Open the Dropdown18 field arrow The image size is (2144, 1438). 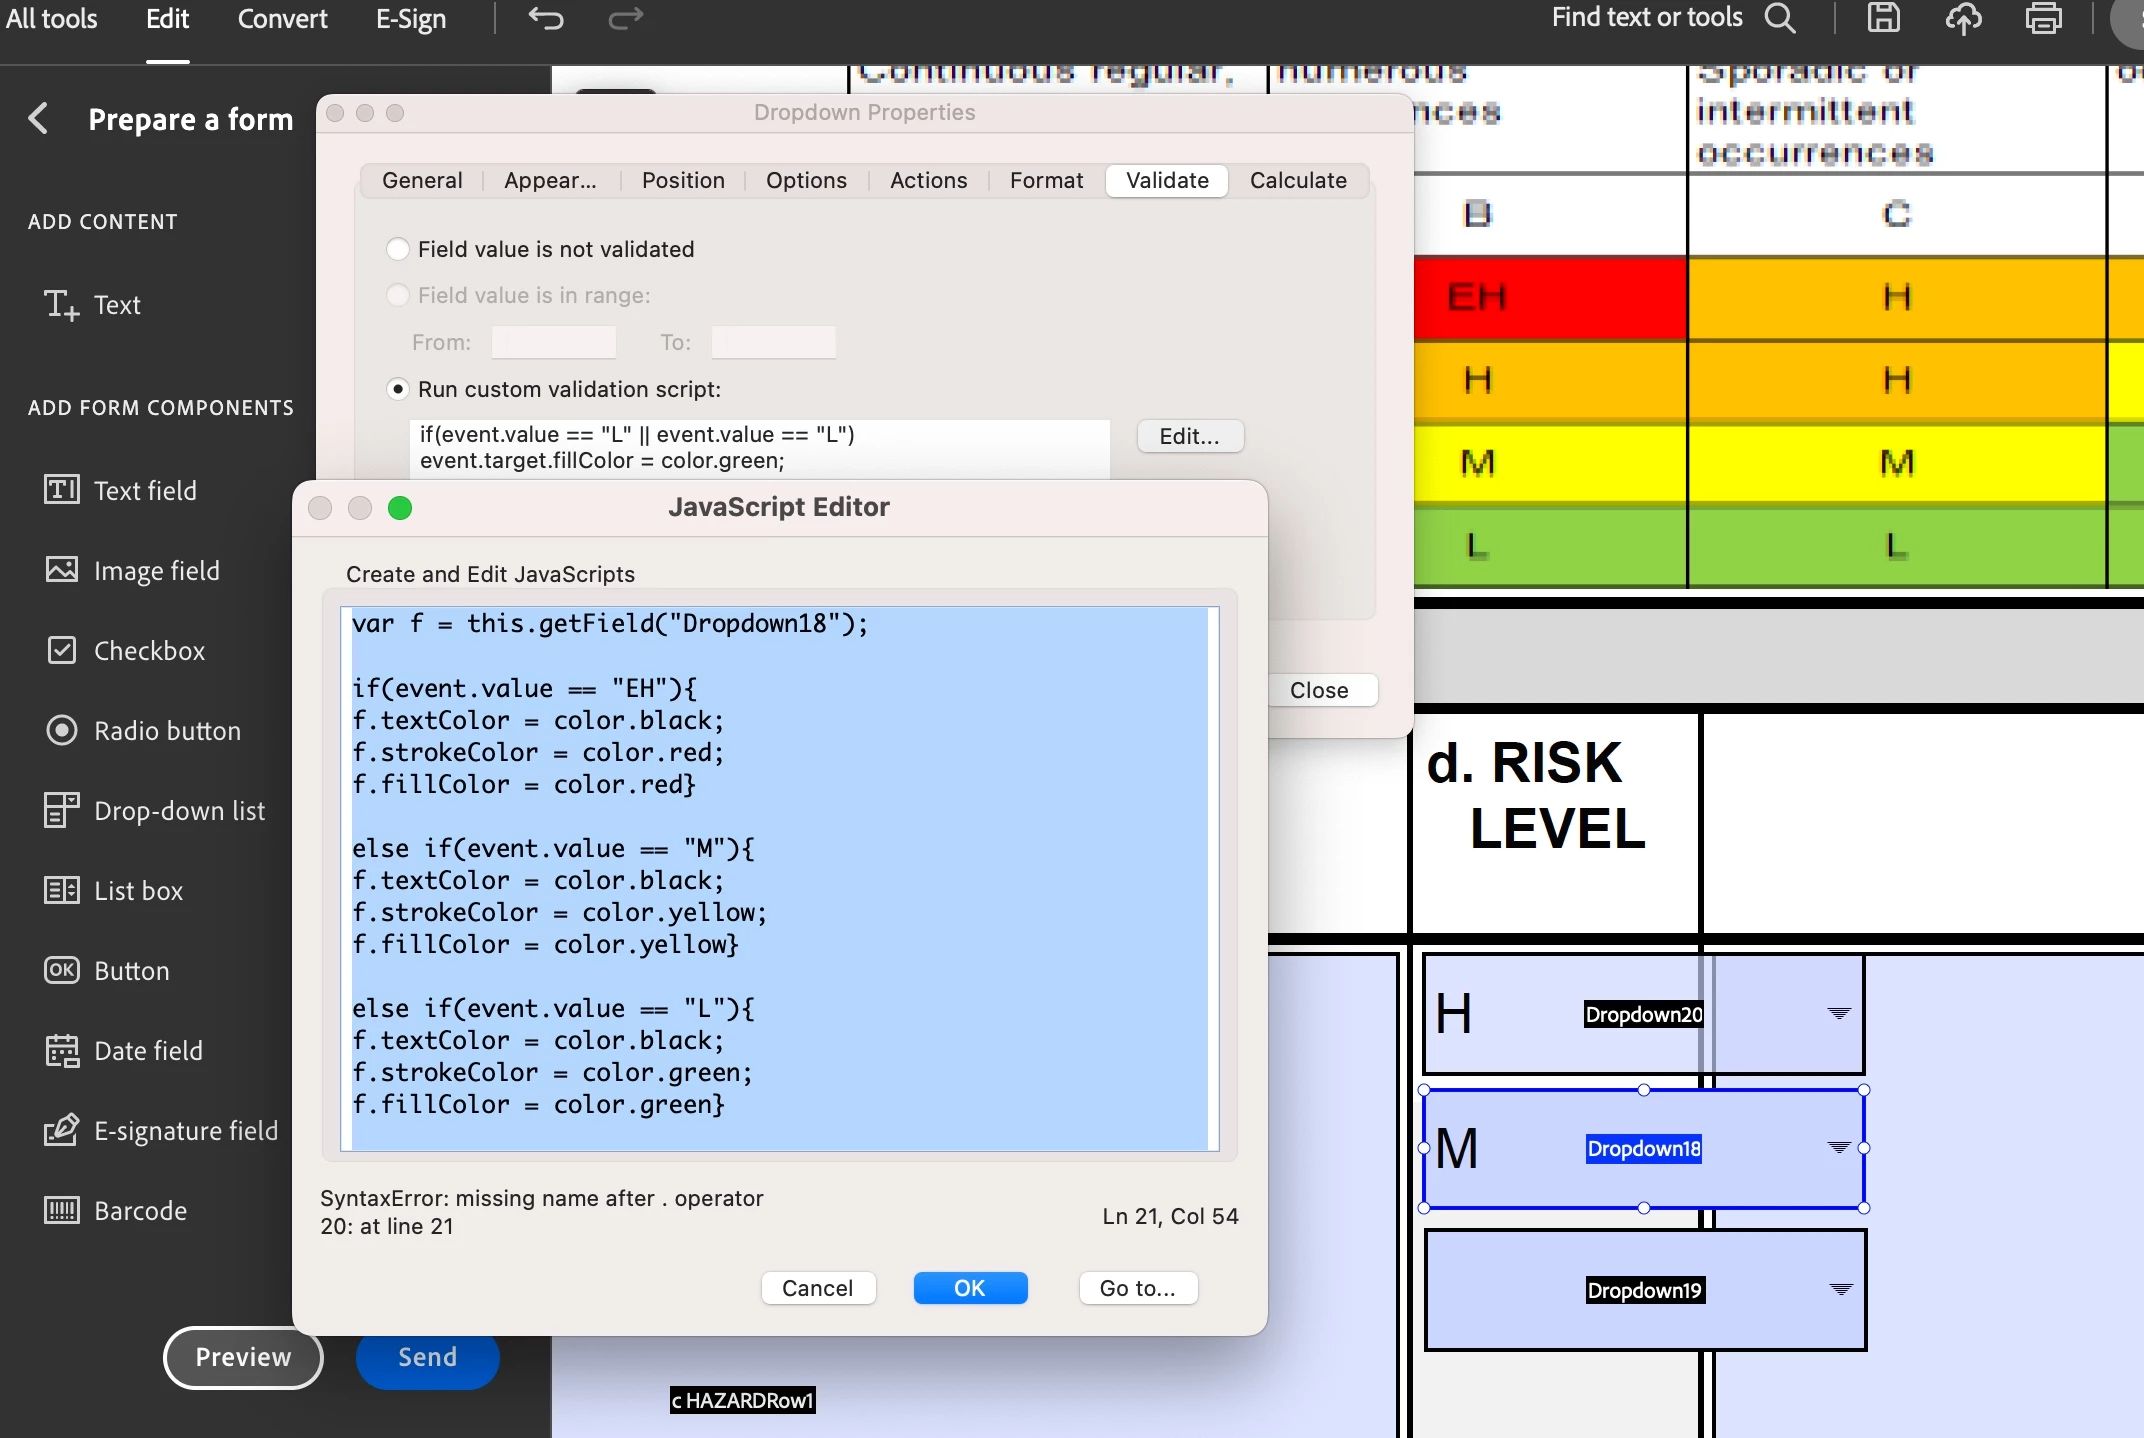pyautogui.click(x=1838, y=1148)
